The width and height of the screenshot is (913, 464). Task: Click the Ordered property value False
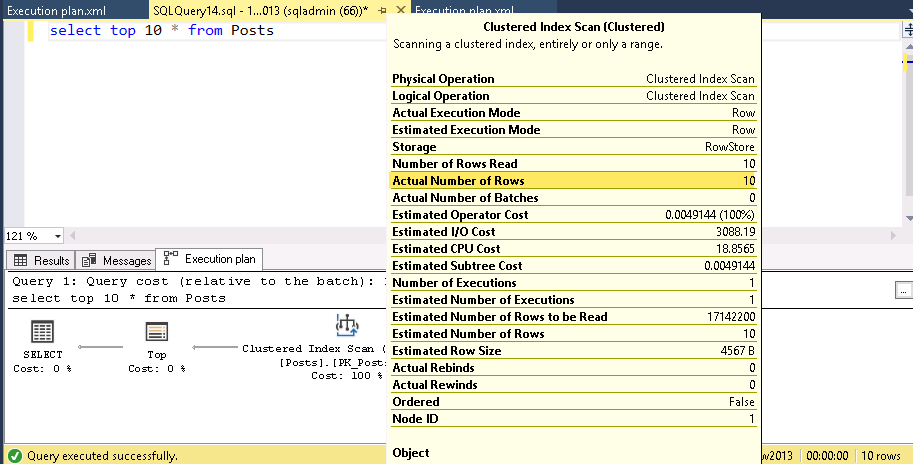click(742, 402)
